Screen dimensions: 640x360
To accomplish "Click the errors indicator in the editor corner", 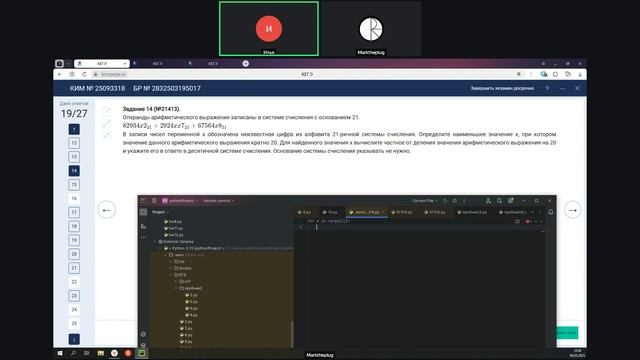I will (x=529, y=222).
